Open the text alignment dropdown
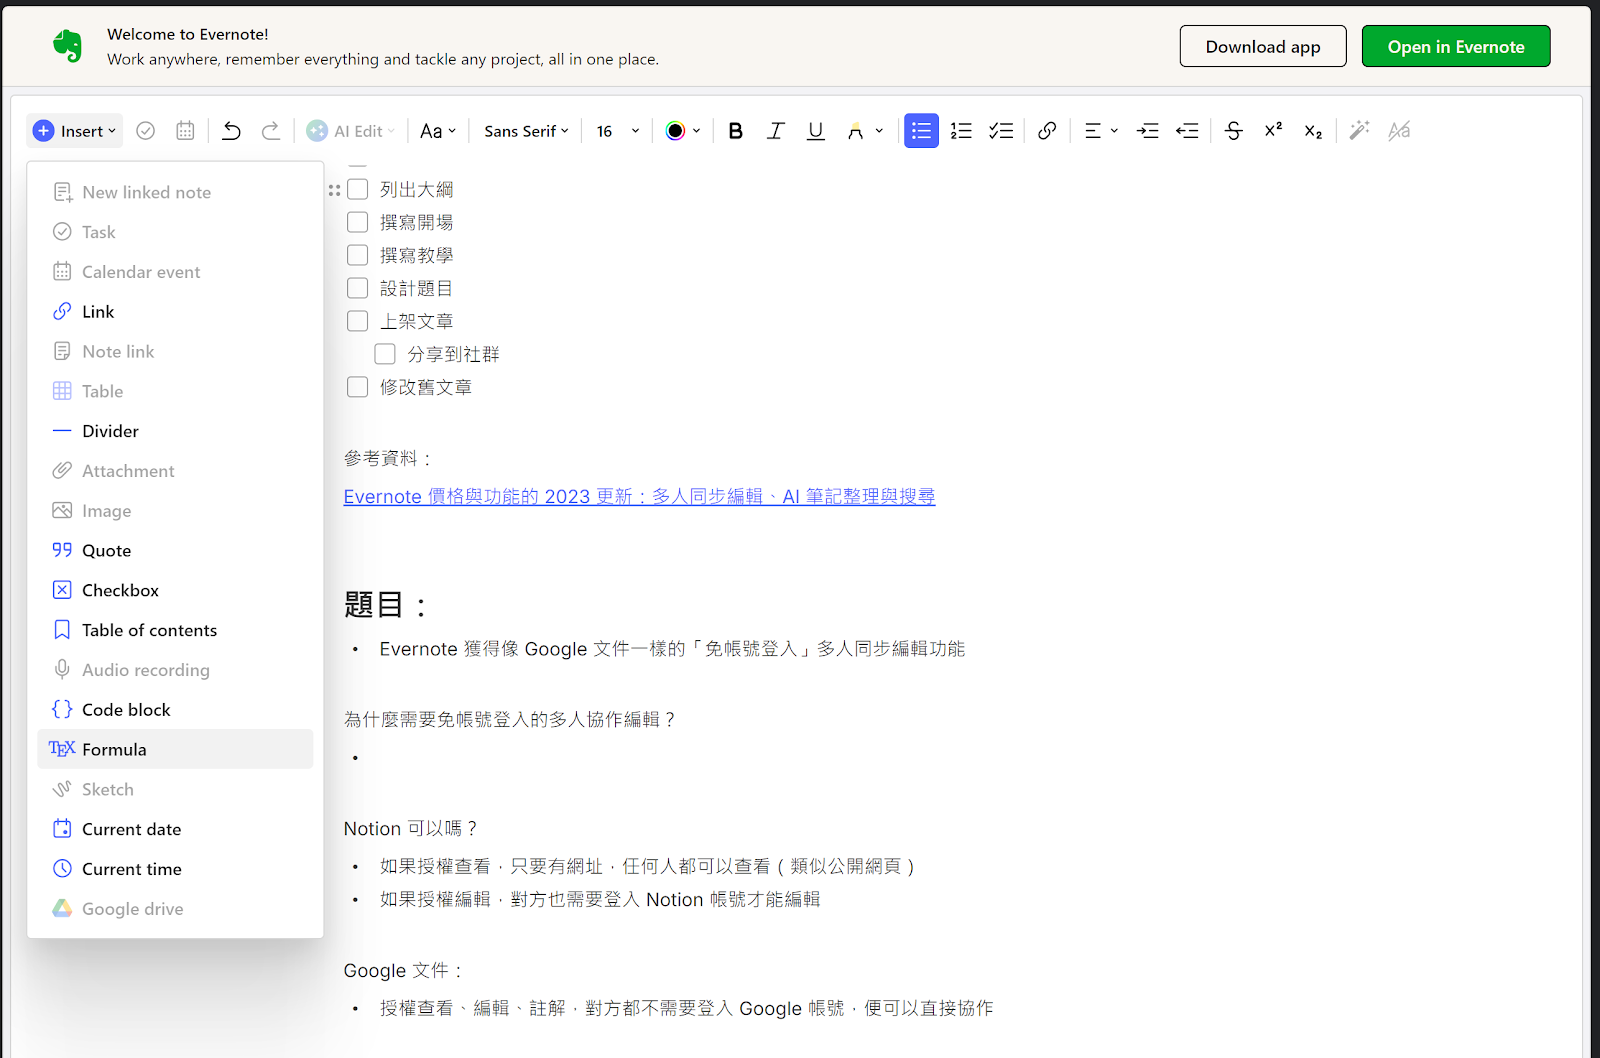This screenshot has height=1058, width=1600. pos(1101,131)
